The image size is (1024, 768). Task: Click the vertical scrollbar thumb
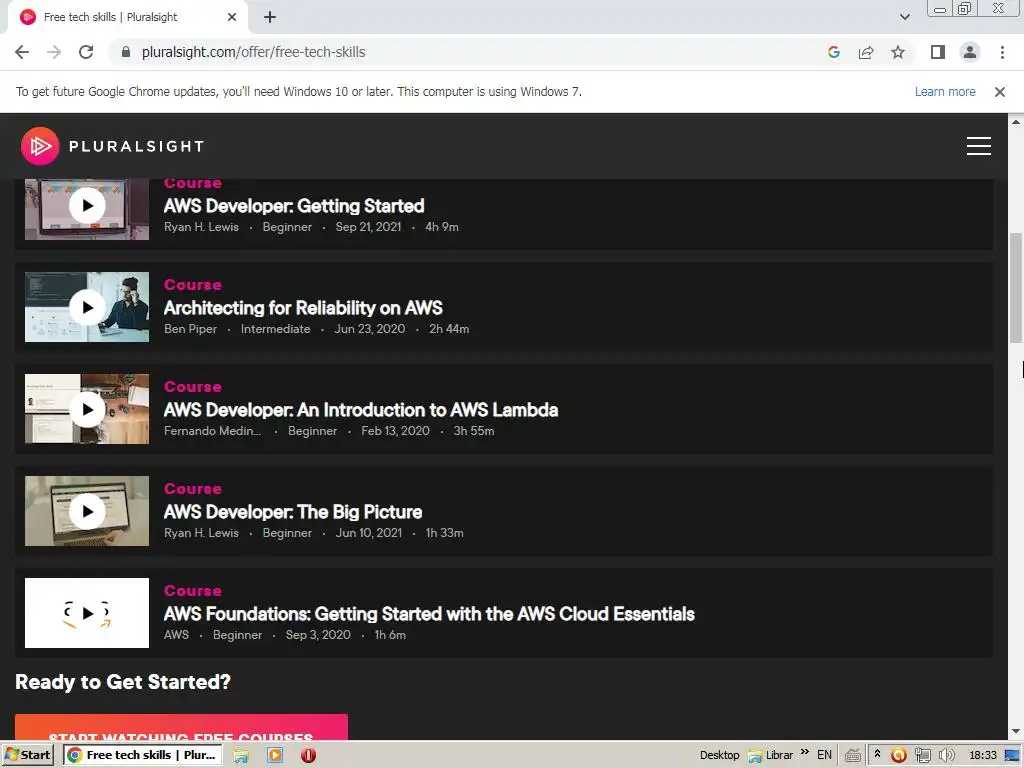click(x=1016, y=286)
